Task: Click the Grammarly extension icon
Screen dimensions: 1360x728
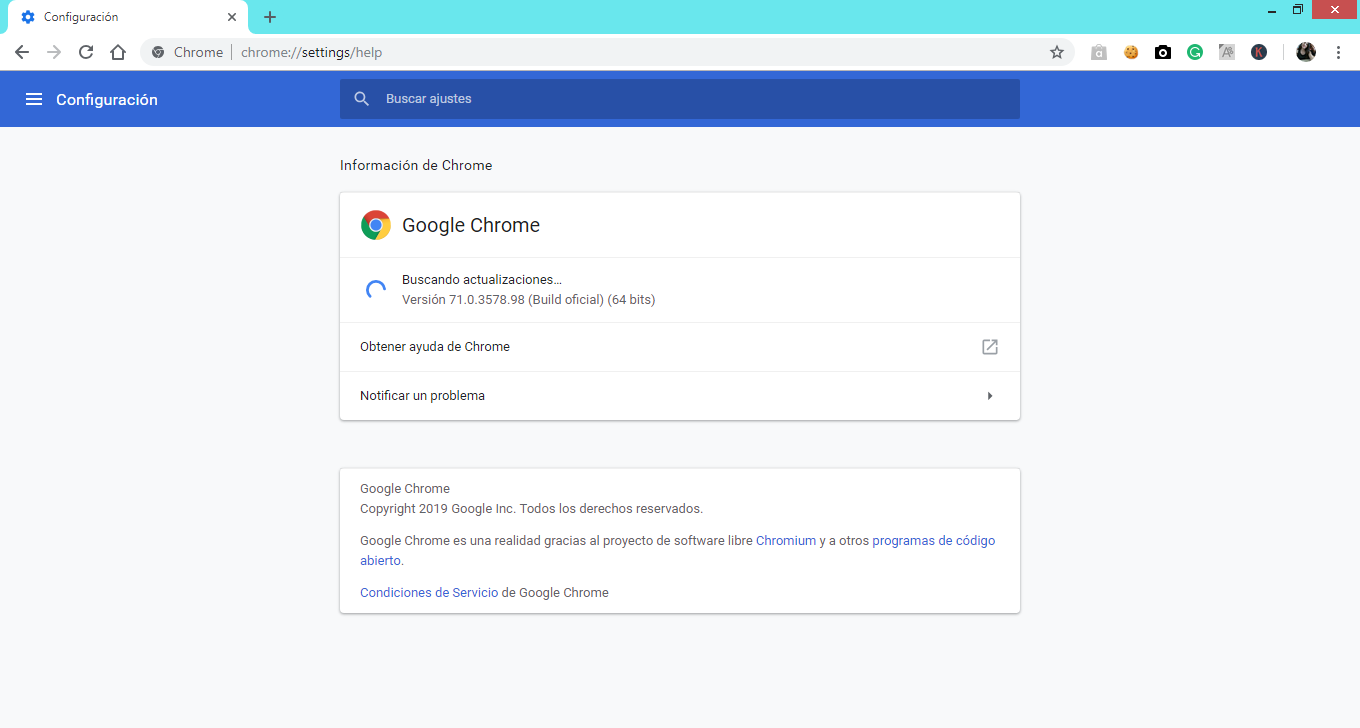Action: click(1195, 52)
